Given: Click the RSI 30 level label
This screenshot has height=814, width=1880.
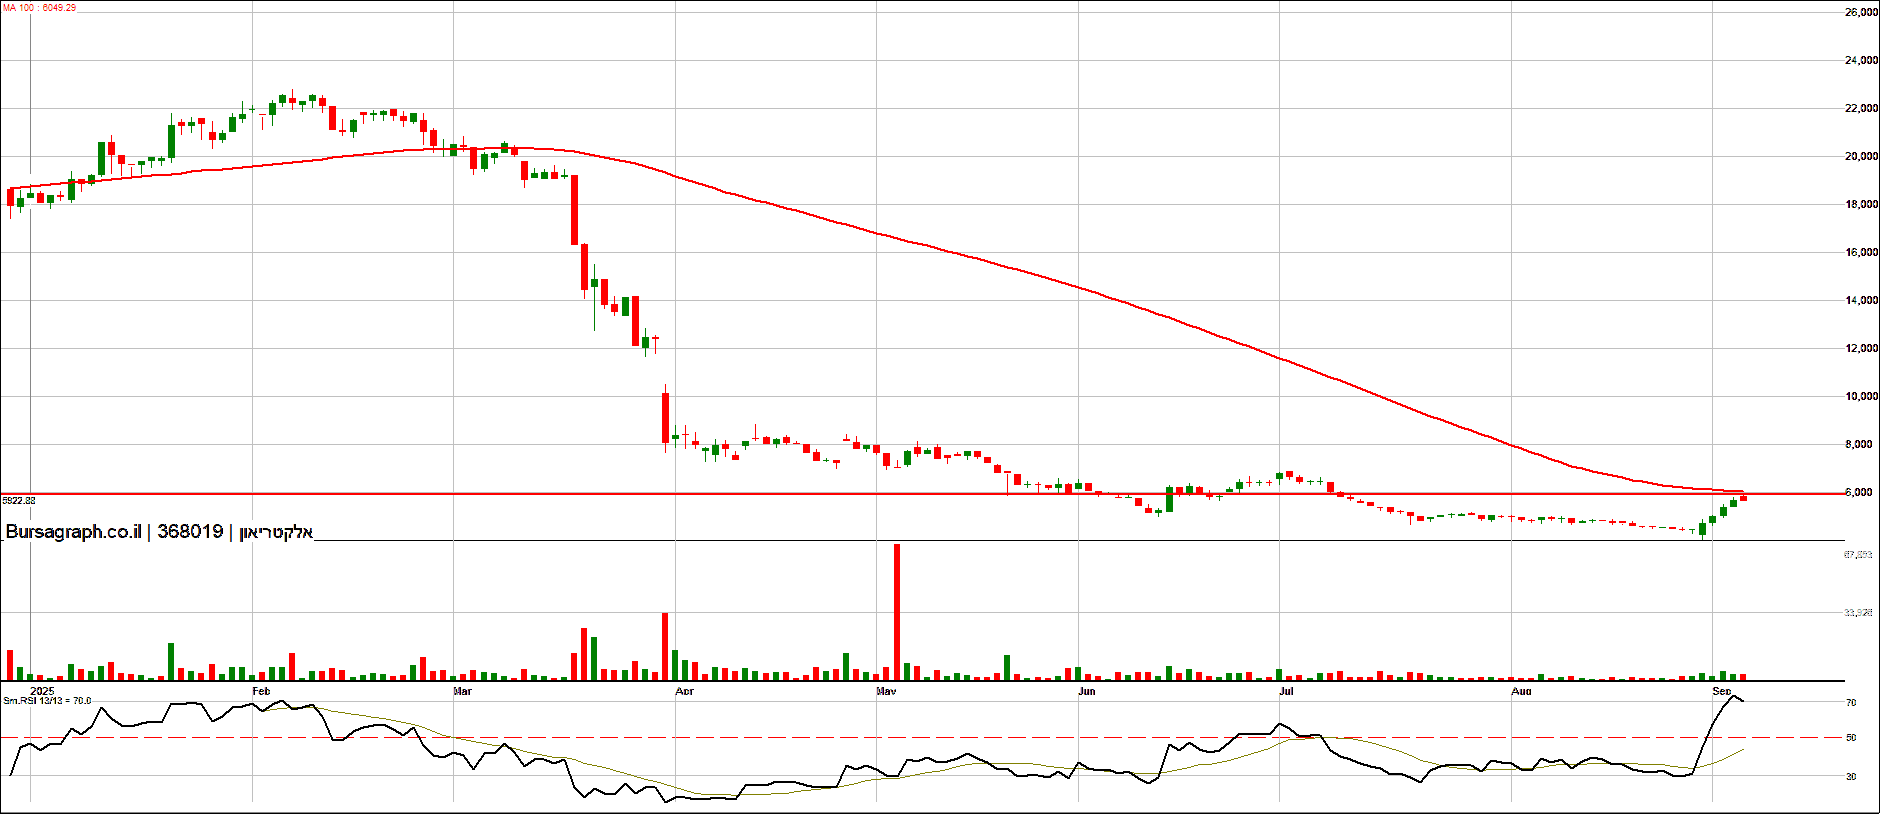Looking at the screenshot, I should point(1851,776).
